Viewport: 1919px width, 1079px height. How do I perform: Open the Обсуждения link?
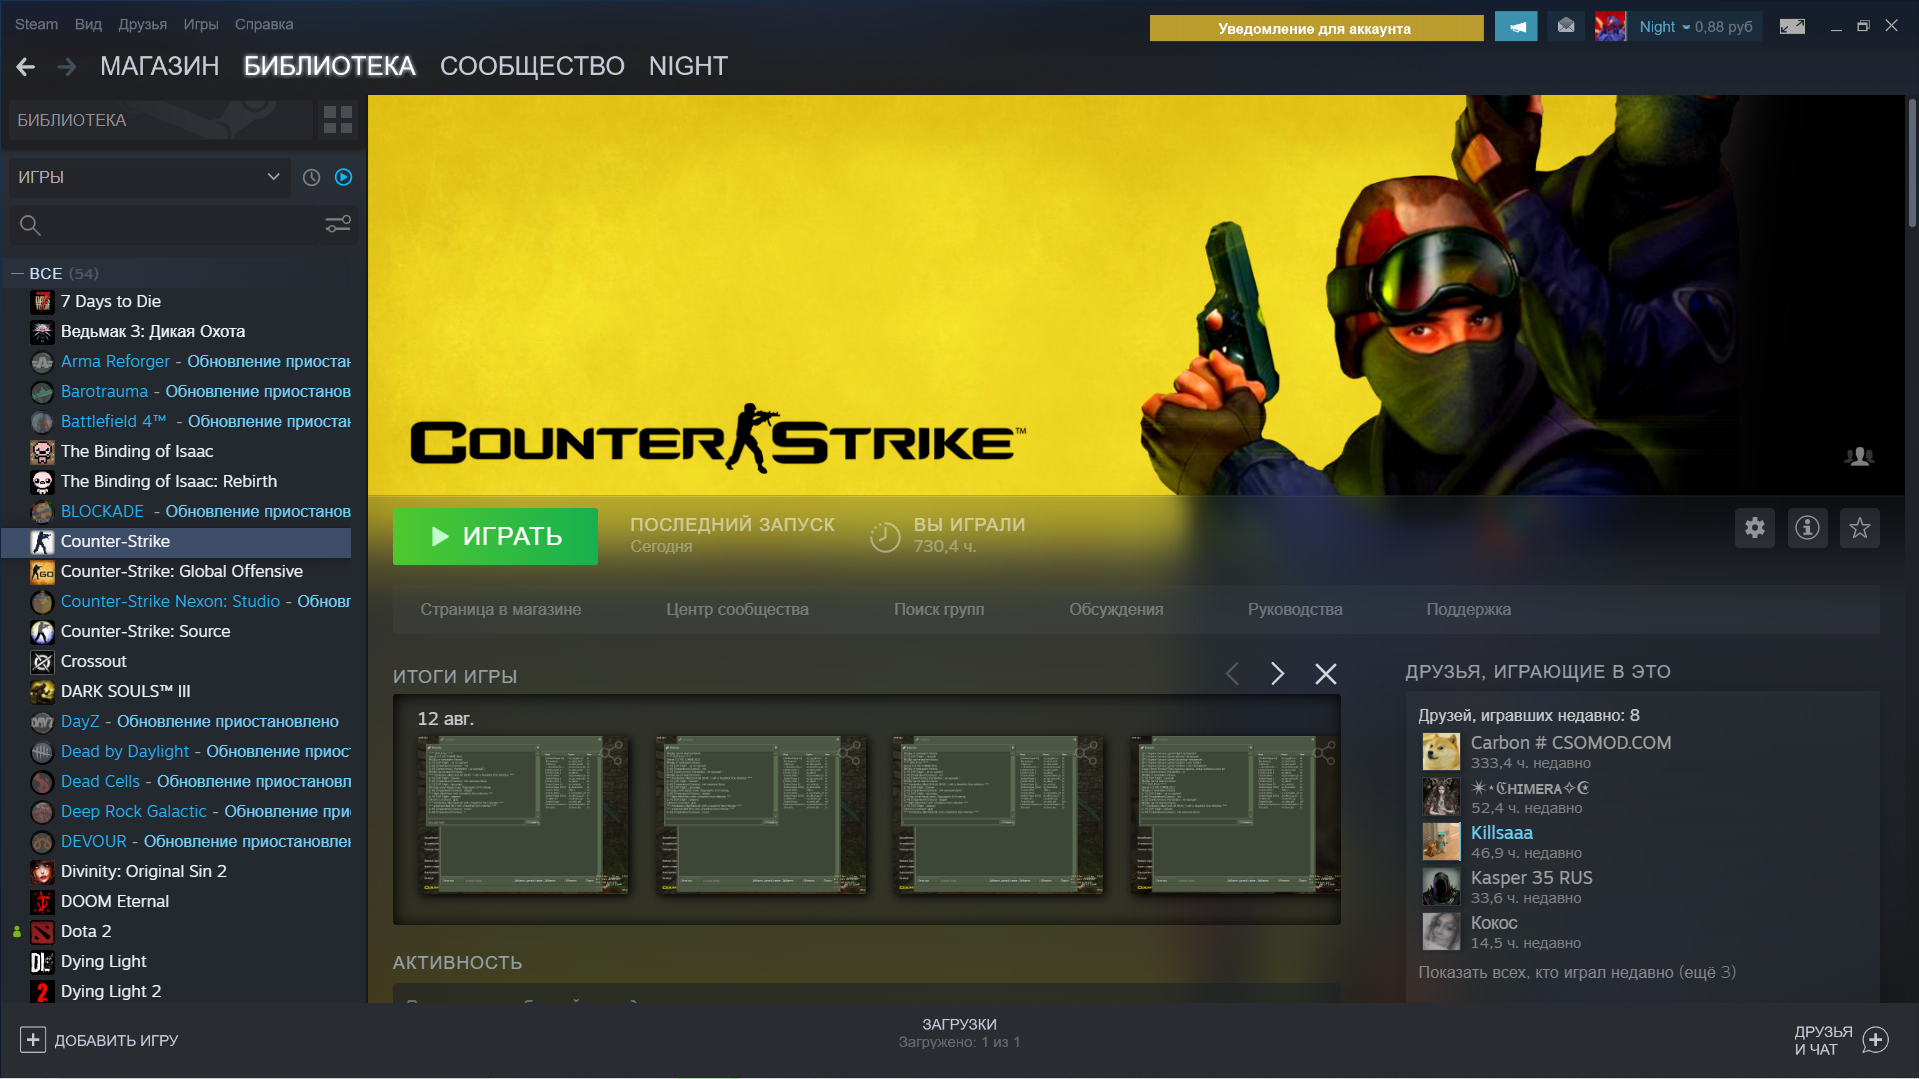[x=1116, y=609]
